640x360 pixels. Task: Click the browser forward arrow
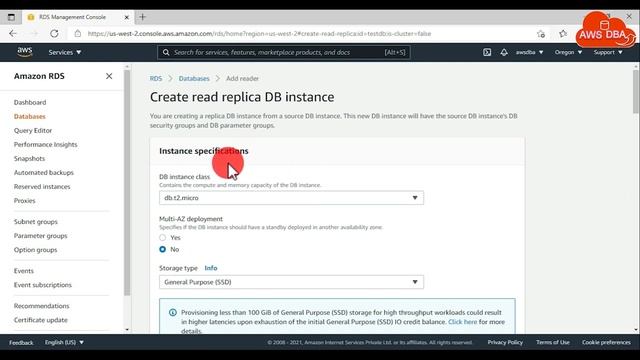point(34,33)
